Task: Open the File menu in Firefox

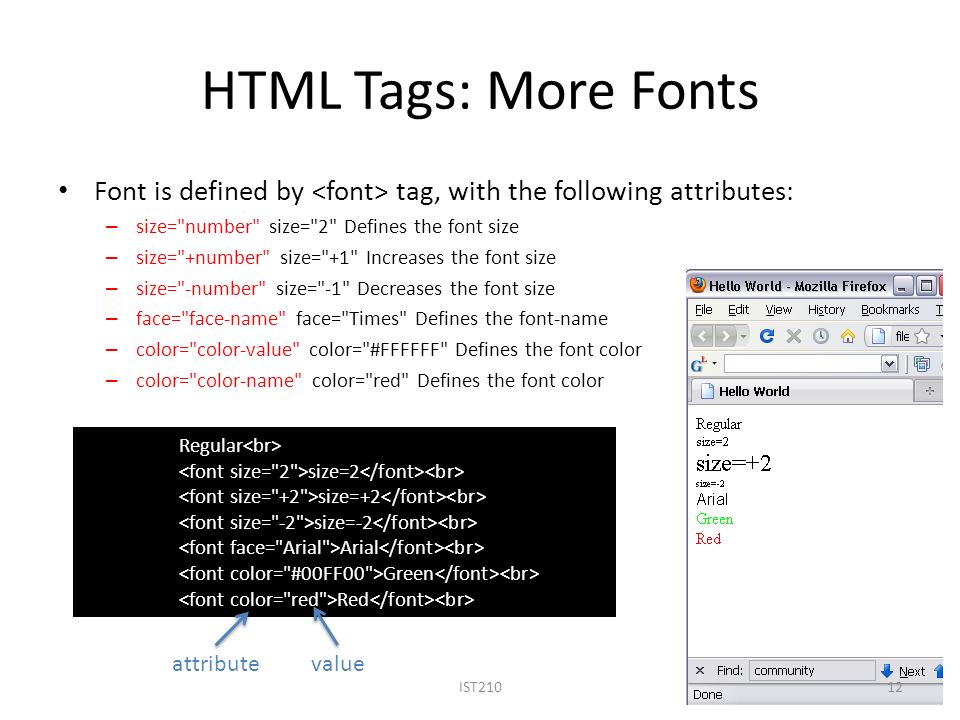Action: pos(703,310)
